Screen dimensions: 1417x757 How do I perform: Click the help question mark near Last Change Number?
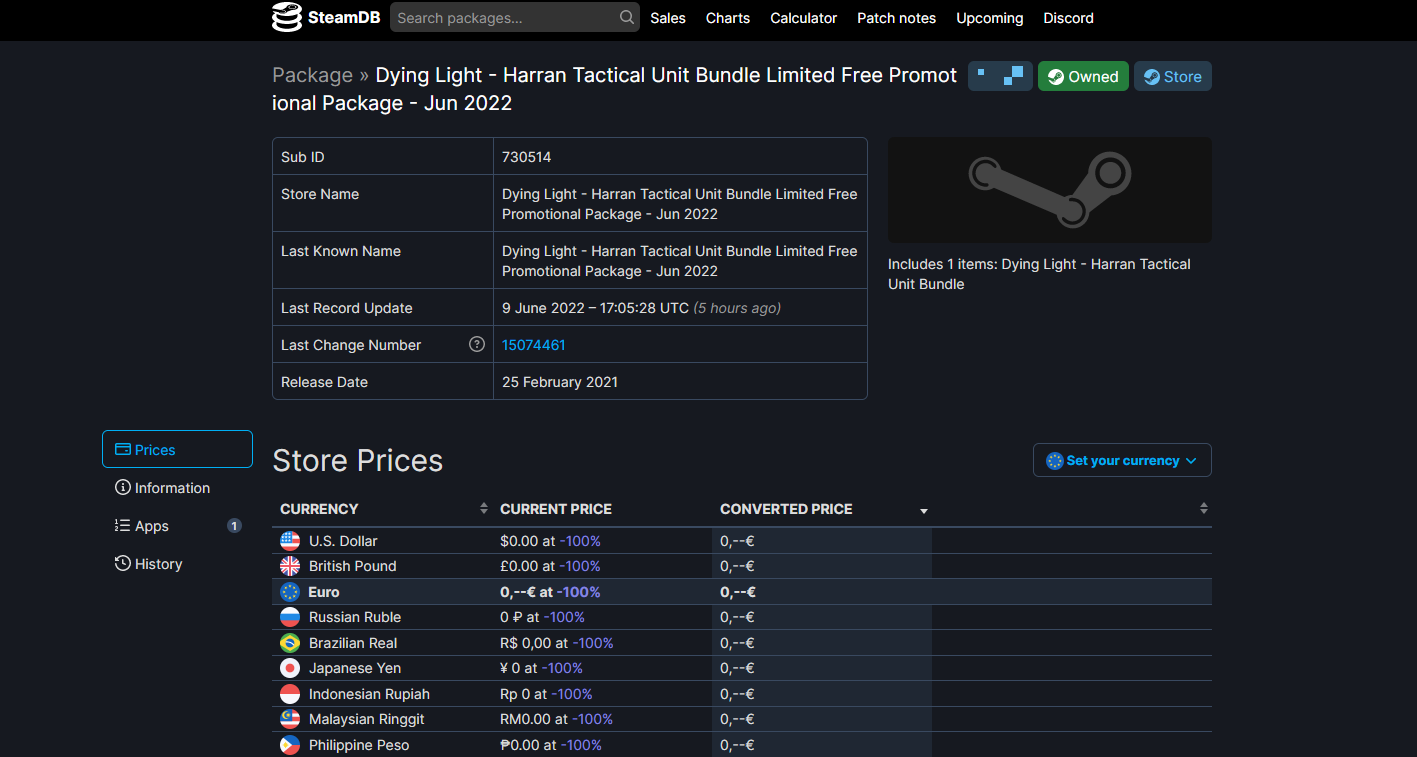pyautogui.click(x=477, y=344)
